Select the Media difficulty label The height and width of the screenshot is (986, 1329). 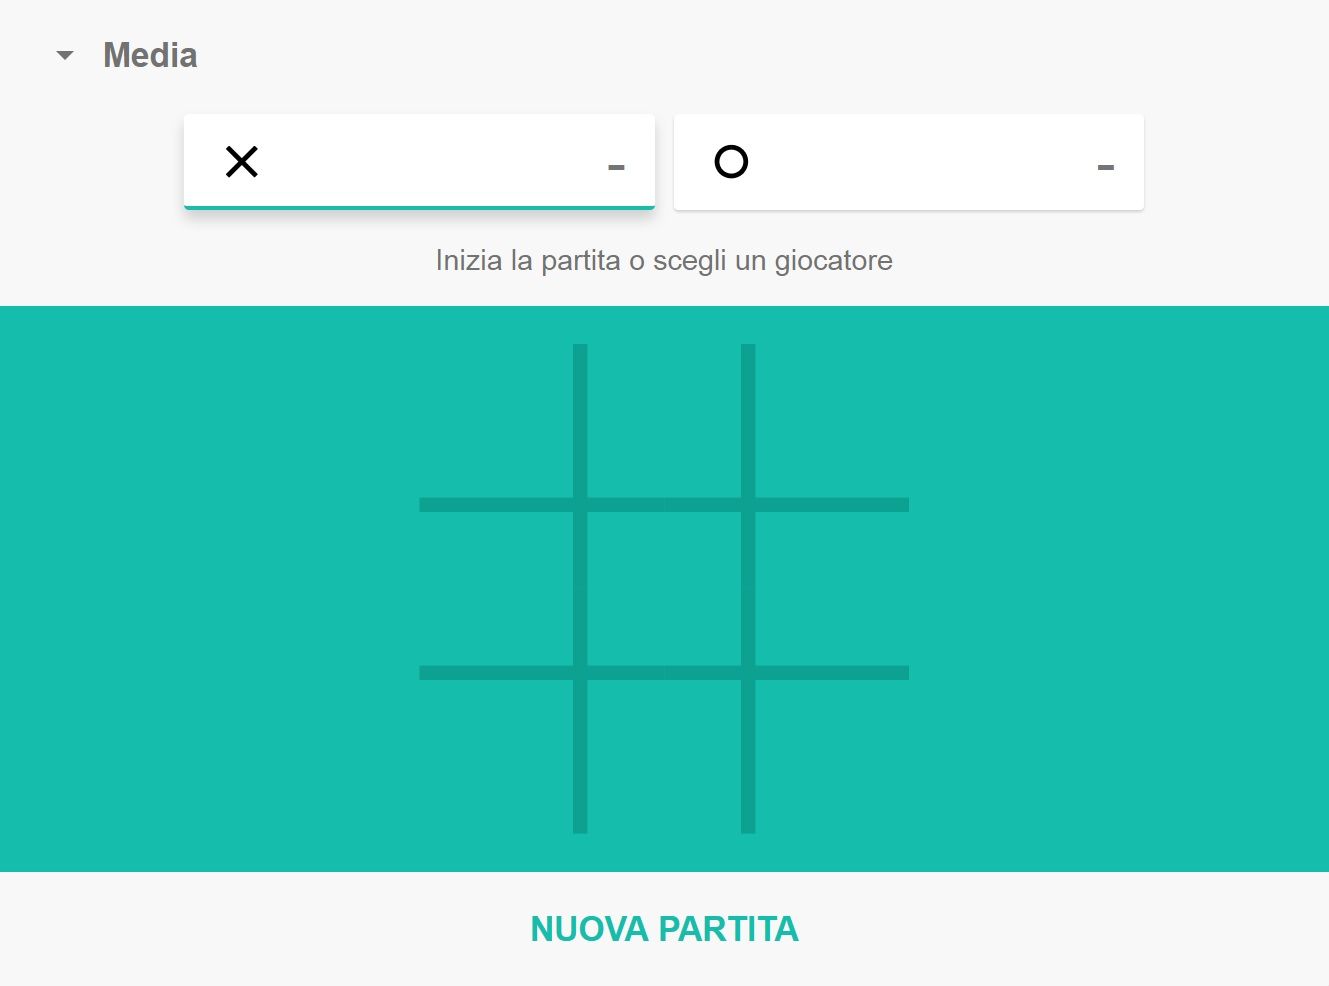(x=150, y=55)
